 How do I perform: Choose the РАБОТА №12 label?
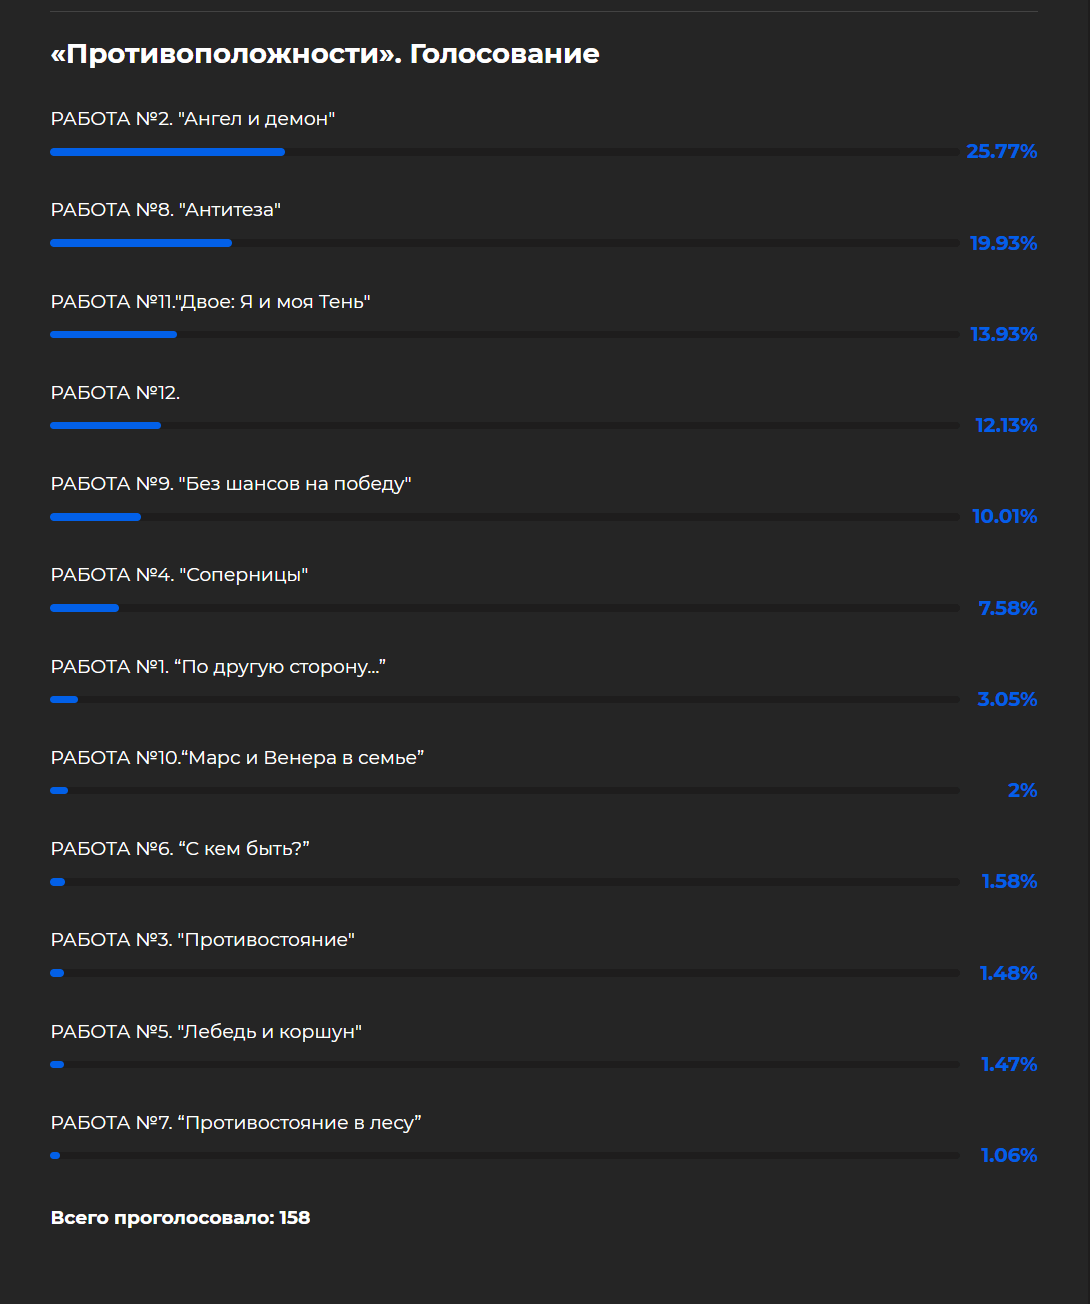point(116,393)
